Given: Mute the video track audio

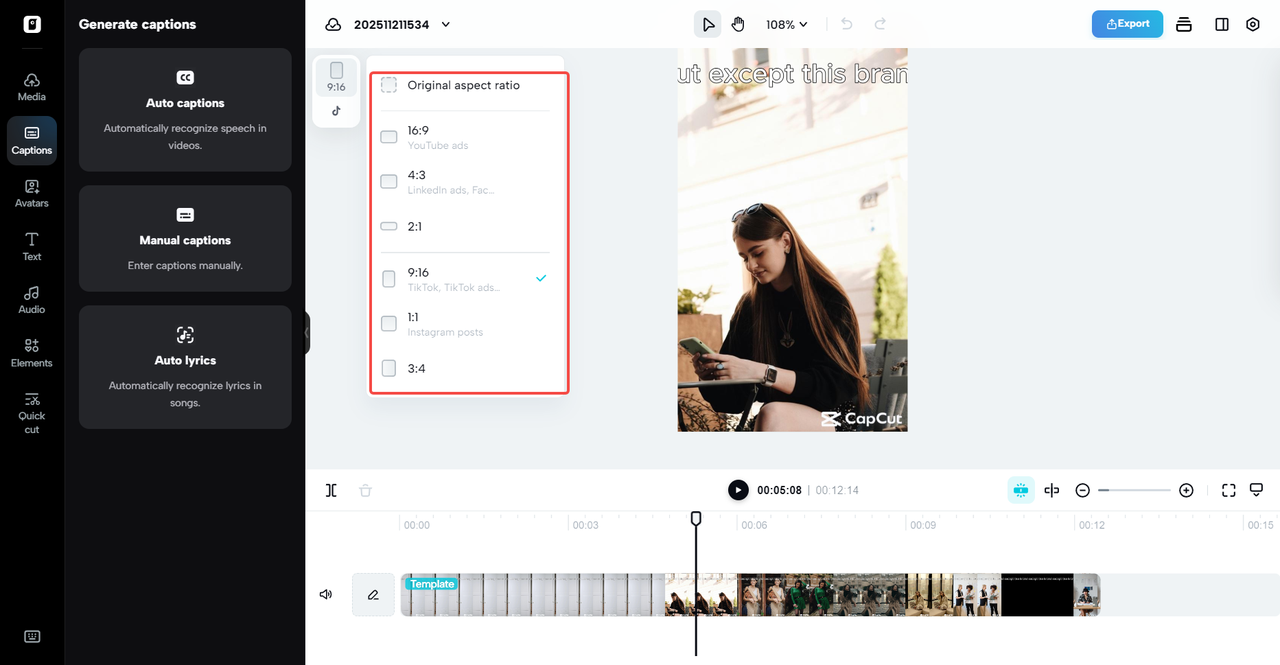Looking at the screenshot, I should point(325,594).
